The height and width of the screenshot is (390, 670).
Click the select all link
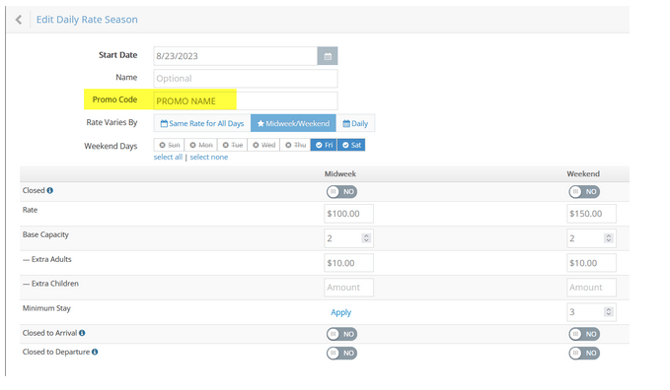[168, 157]
